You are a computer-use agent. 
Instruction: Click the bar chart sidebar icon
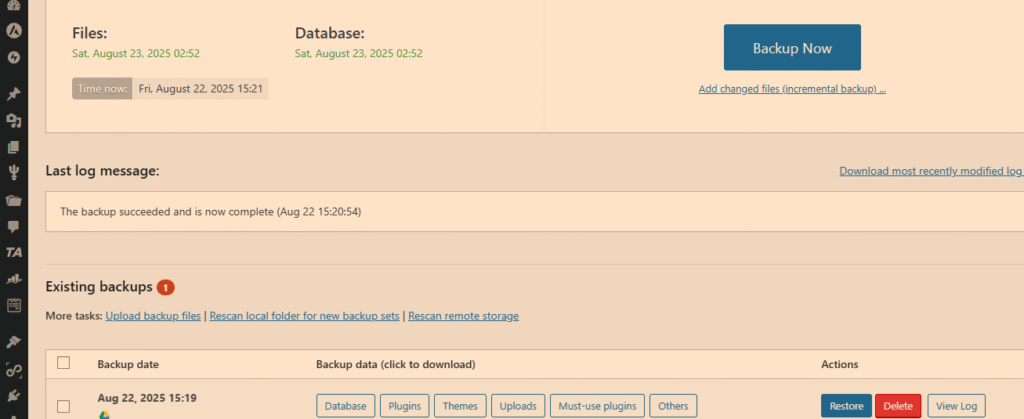tap(13, 279)
